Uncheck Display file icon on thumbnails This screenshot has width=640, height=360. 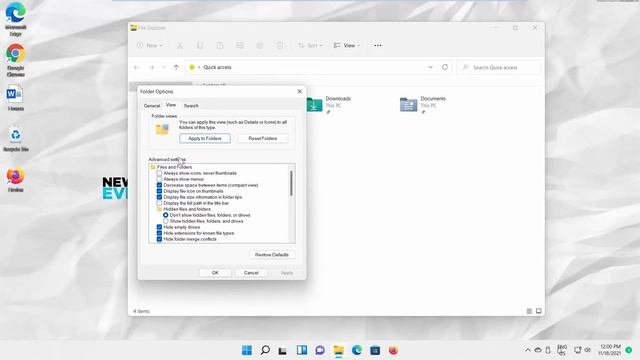coord(159,191)
